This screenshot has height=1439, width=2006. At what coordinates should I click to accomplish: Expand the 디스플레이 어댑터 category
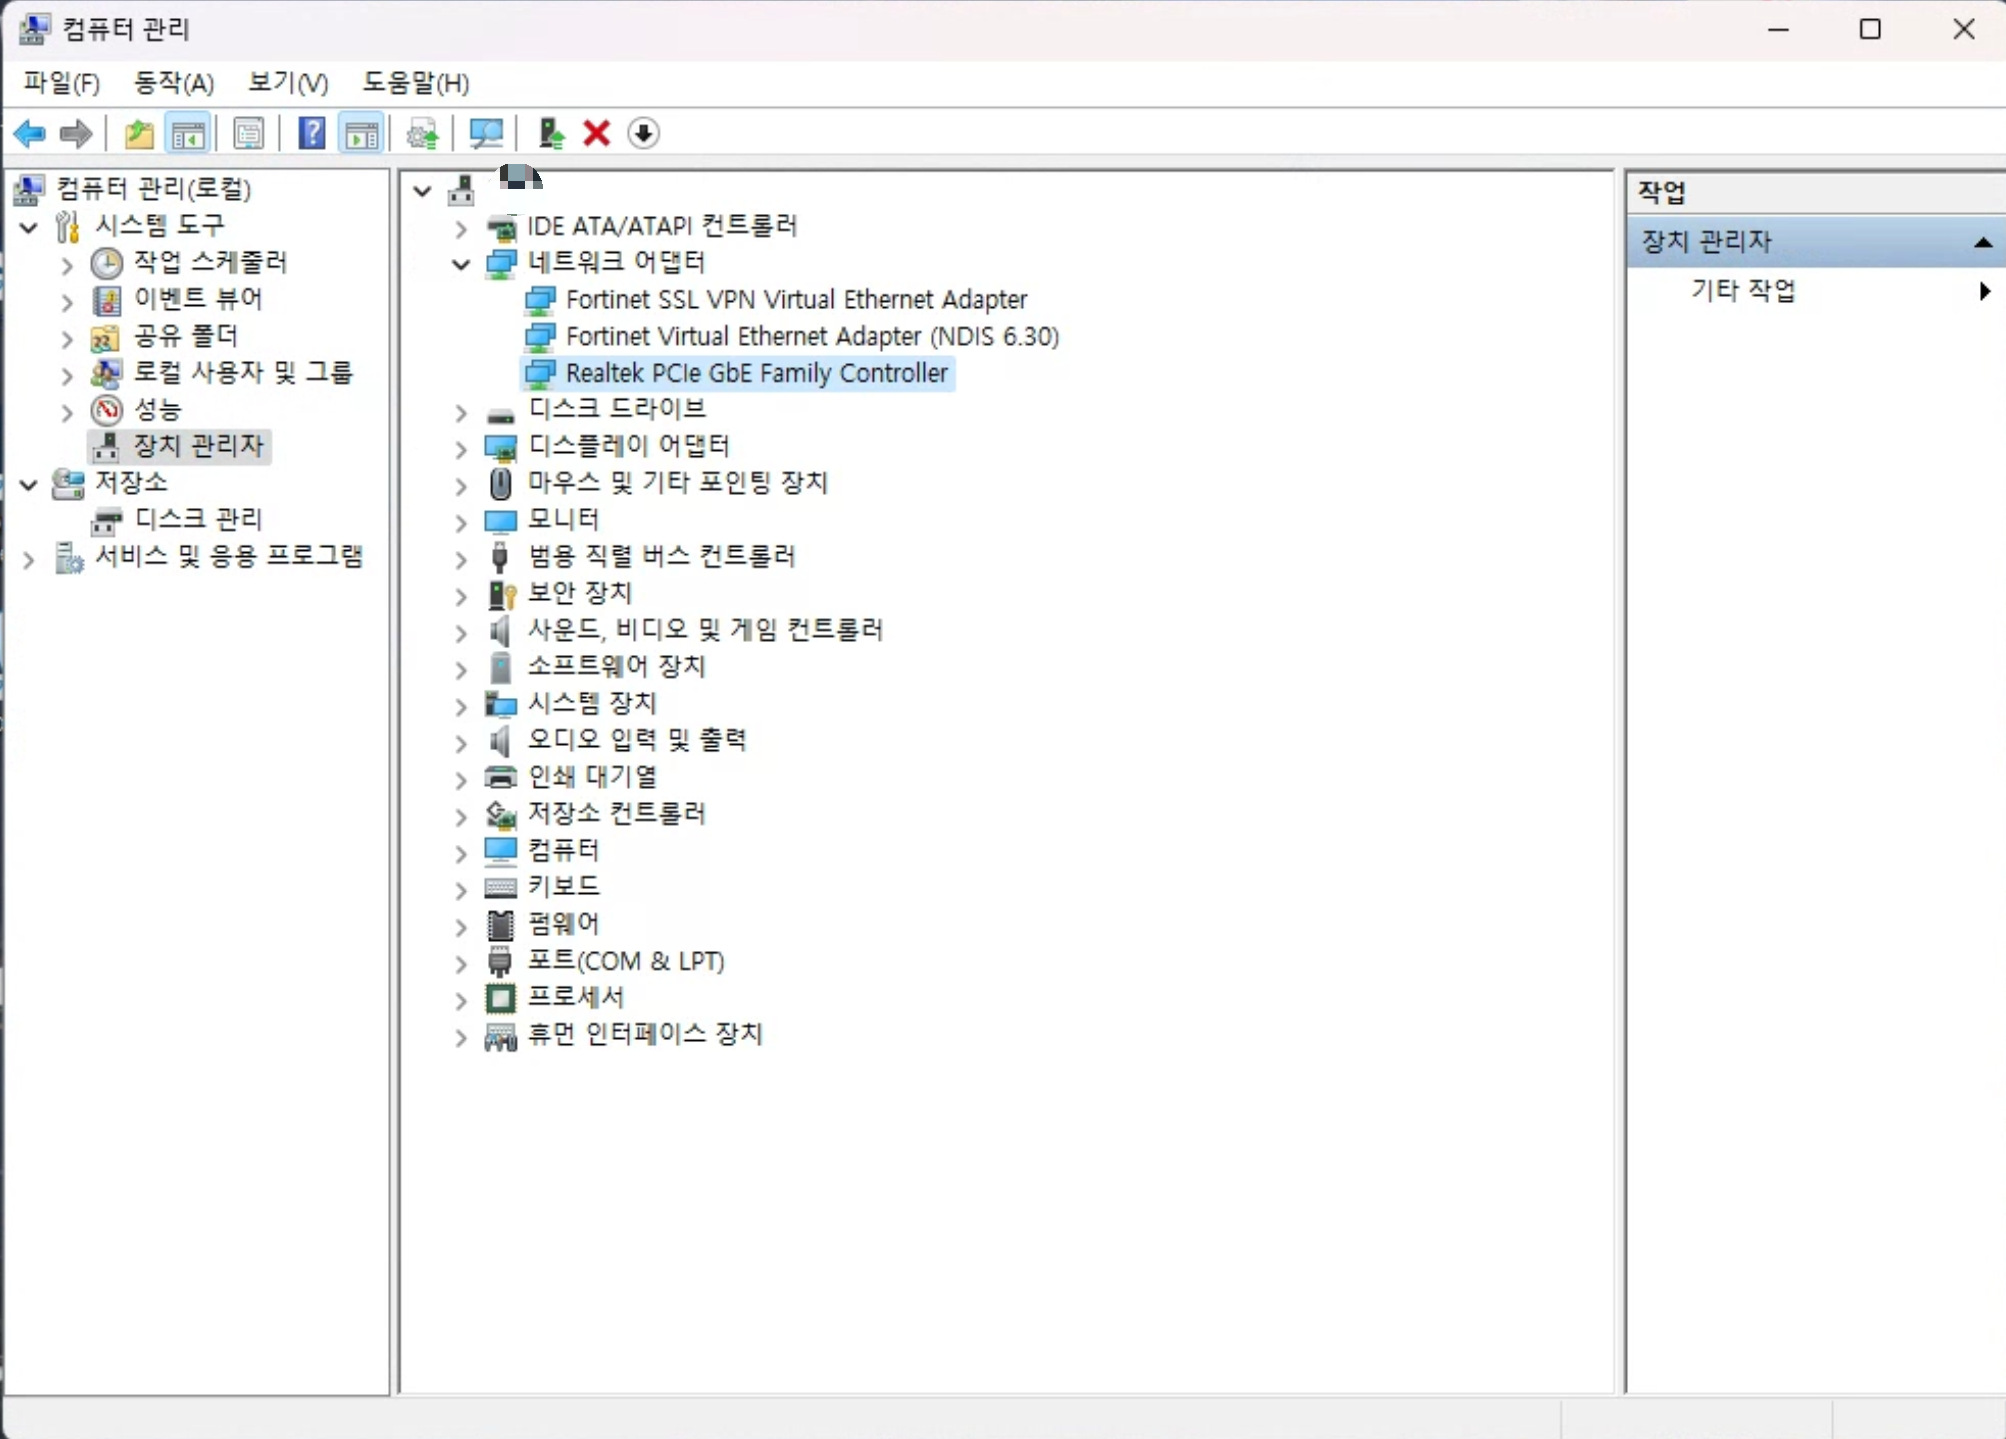(x=460, y=448)
